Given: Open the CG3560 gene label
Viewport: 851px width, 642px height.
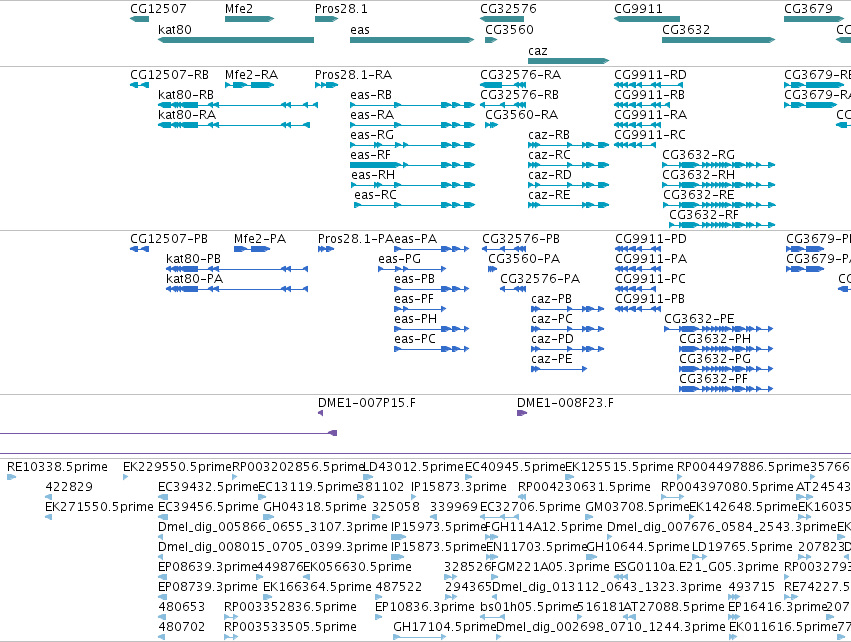Looking at the screenshot, I should click(510, 30).
